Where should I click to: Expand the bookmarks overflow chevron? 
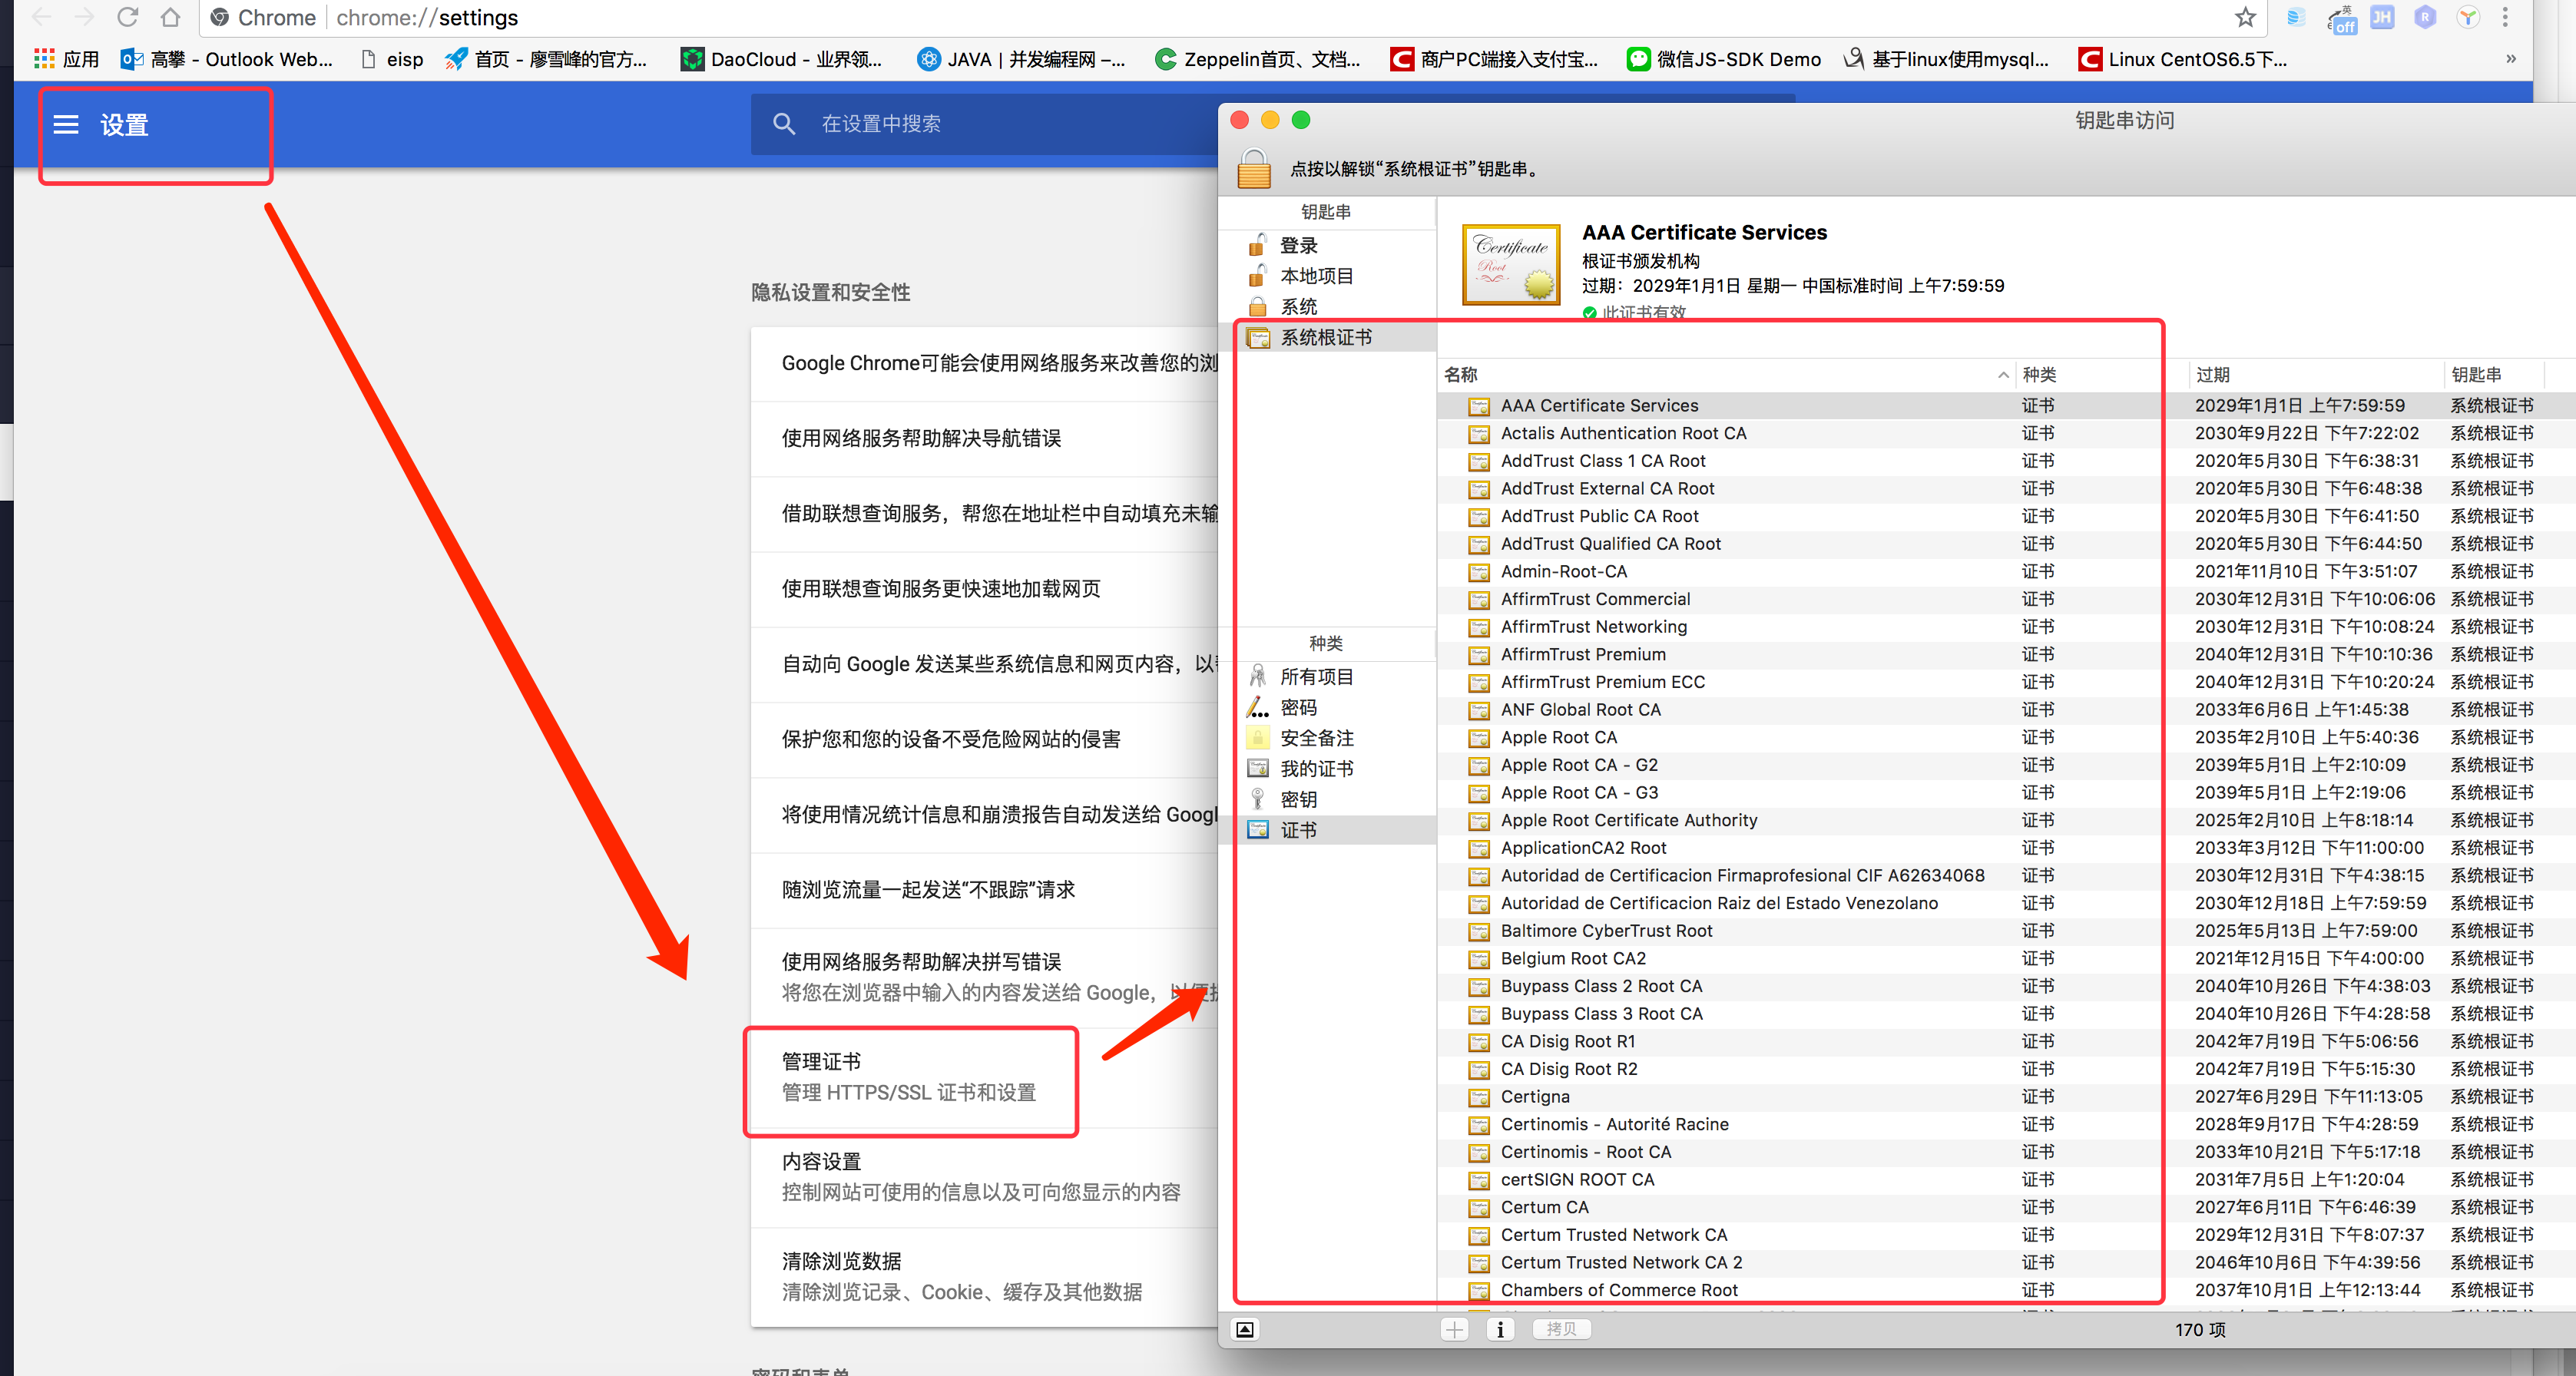tap(2511, 59)
